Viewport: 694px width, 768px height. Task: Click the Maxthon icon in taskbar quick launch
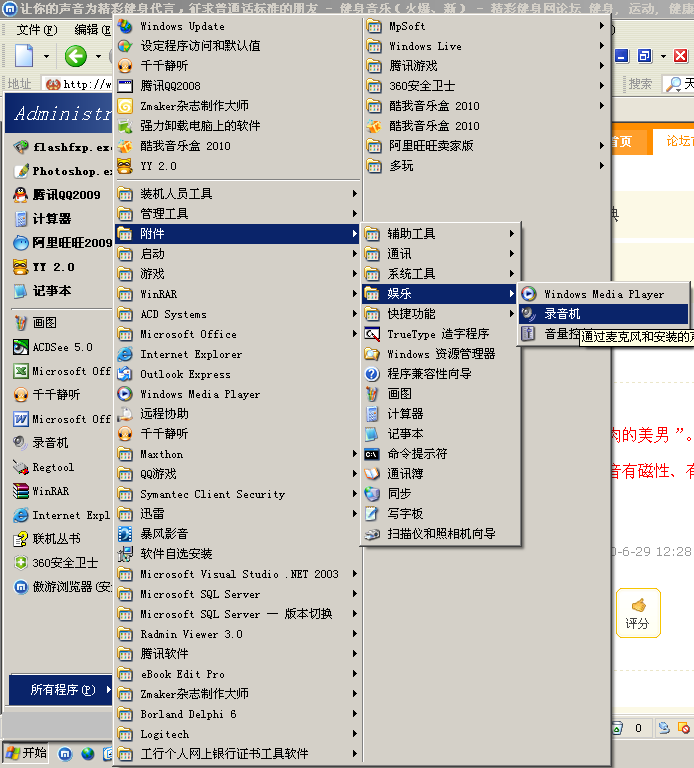click(65, 754)
